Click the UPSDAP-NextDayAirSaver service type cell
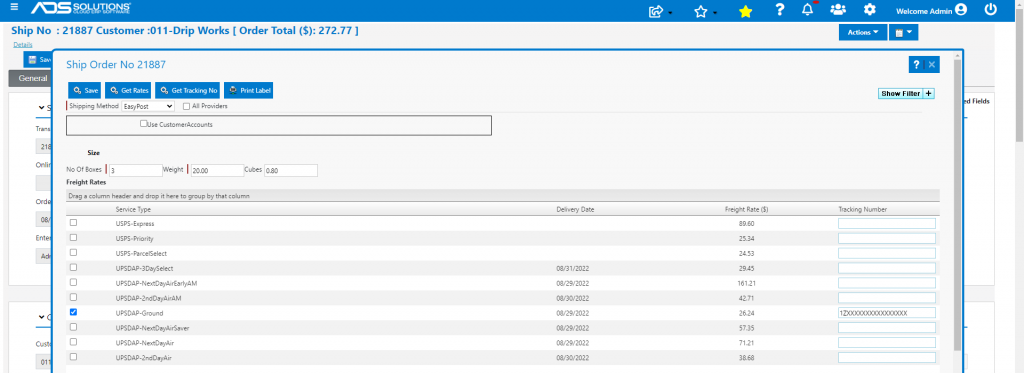The height and width of the screenshot is (373, 1024). pos(152,328)
